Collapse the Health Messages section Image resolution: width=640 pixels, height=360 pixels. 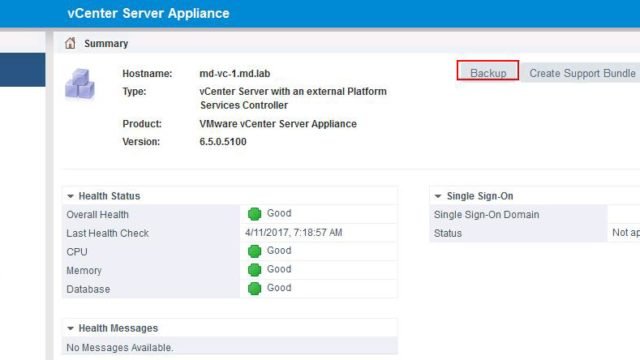[70, 329]
